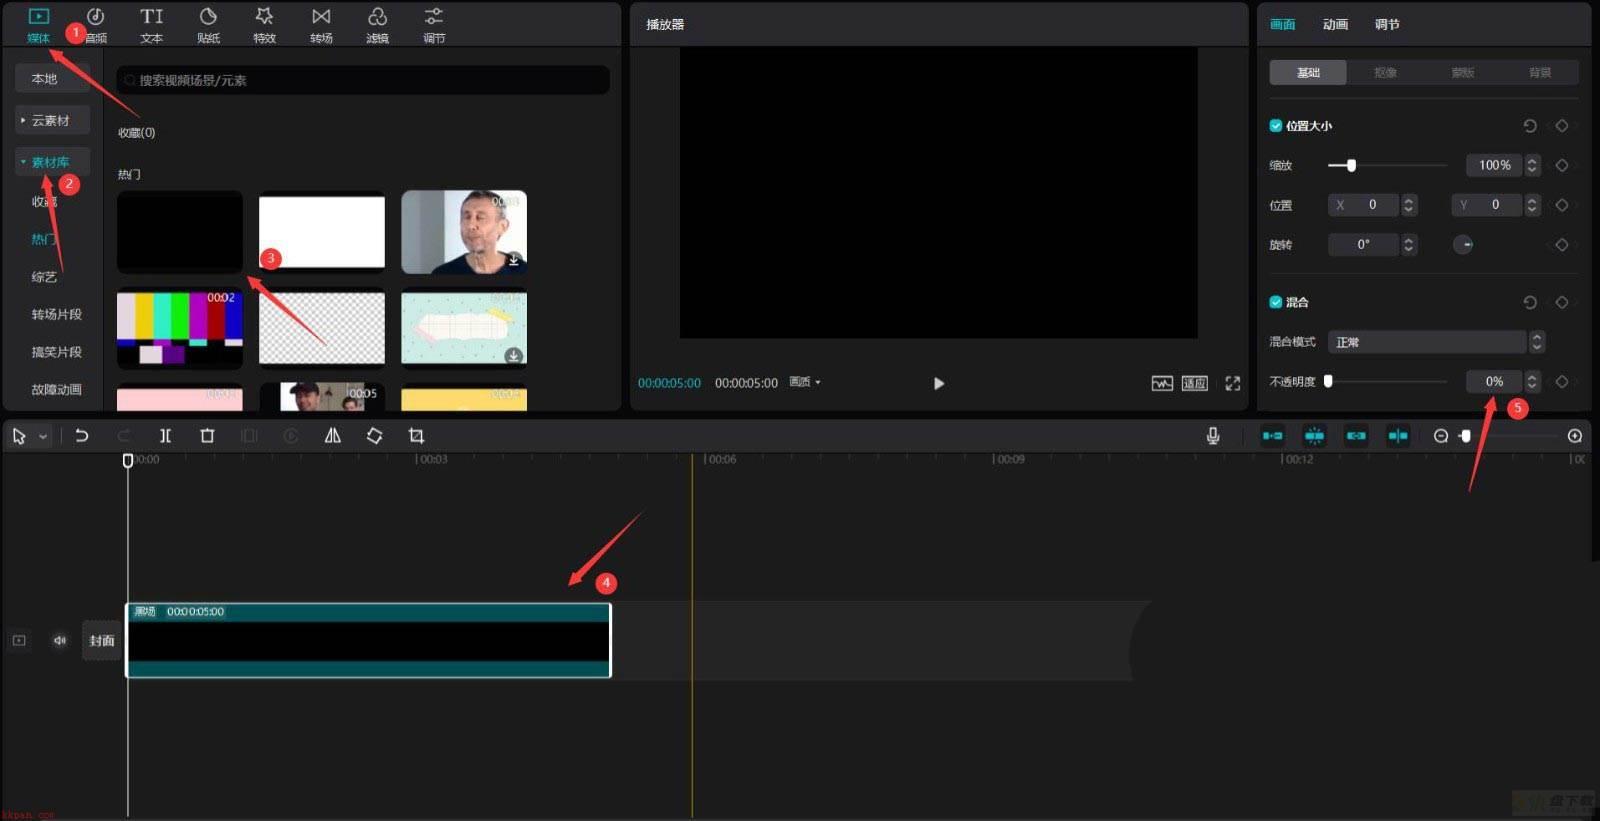Open the 转场 transitions tab
This screenshot has width=1600, height=821.
[x=321, y=25]
